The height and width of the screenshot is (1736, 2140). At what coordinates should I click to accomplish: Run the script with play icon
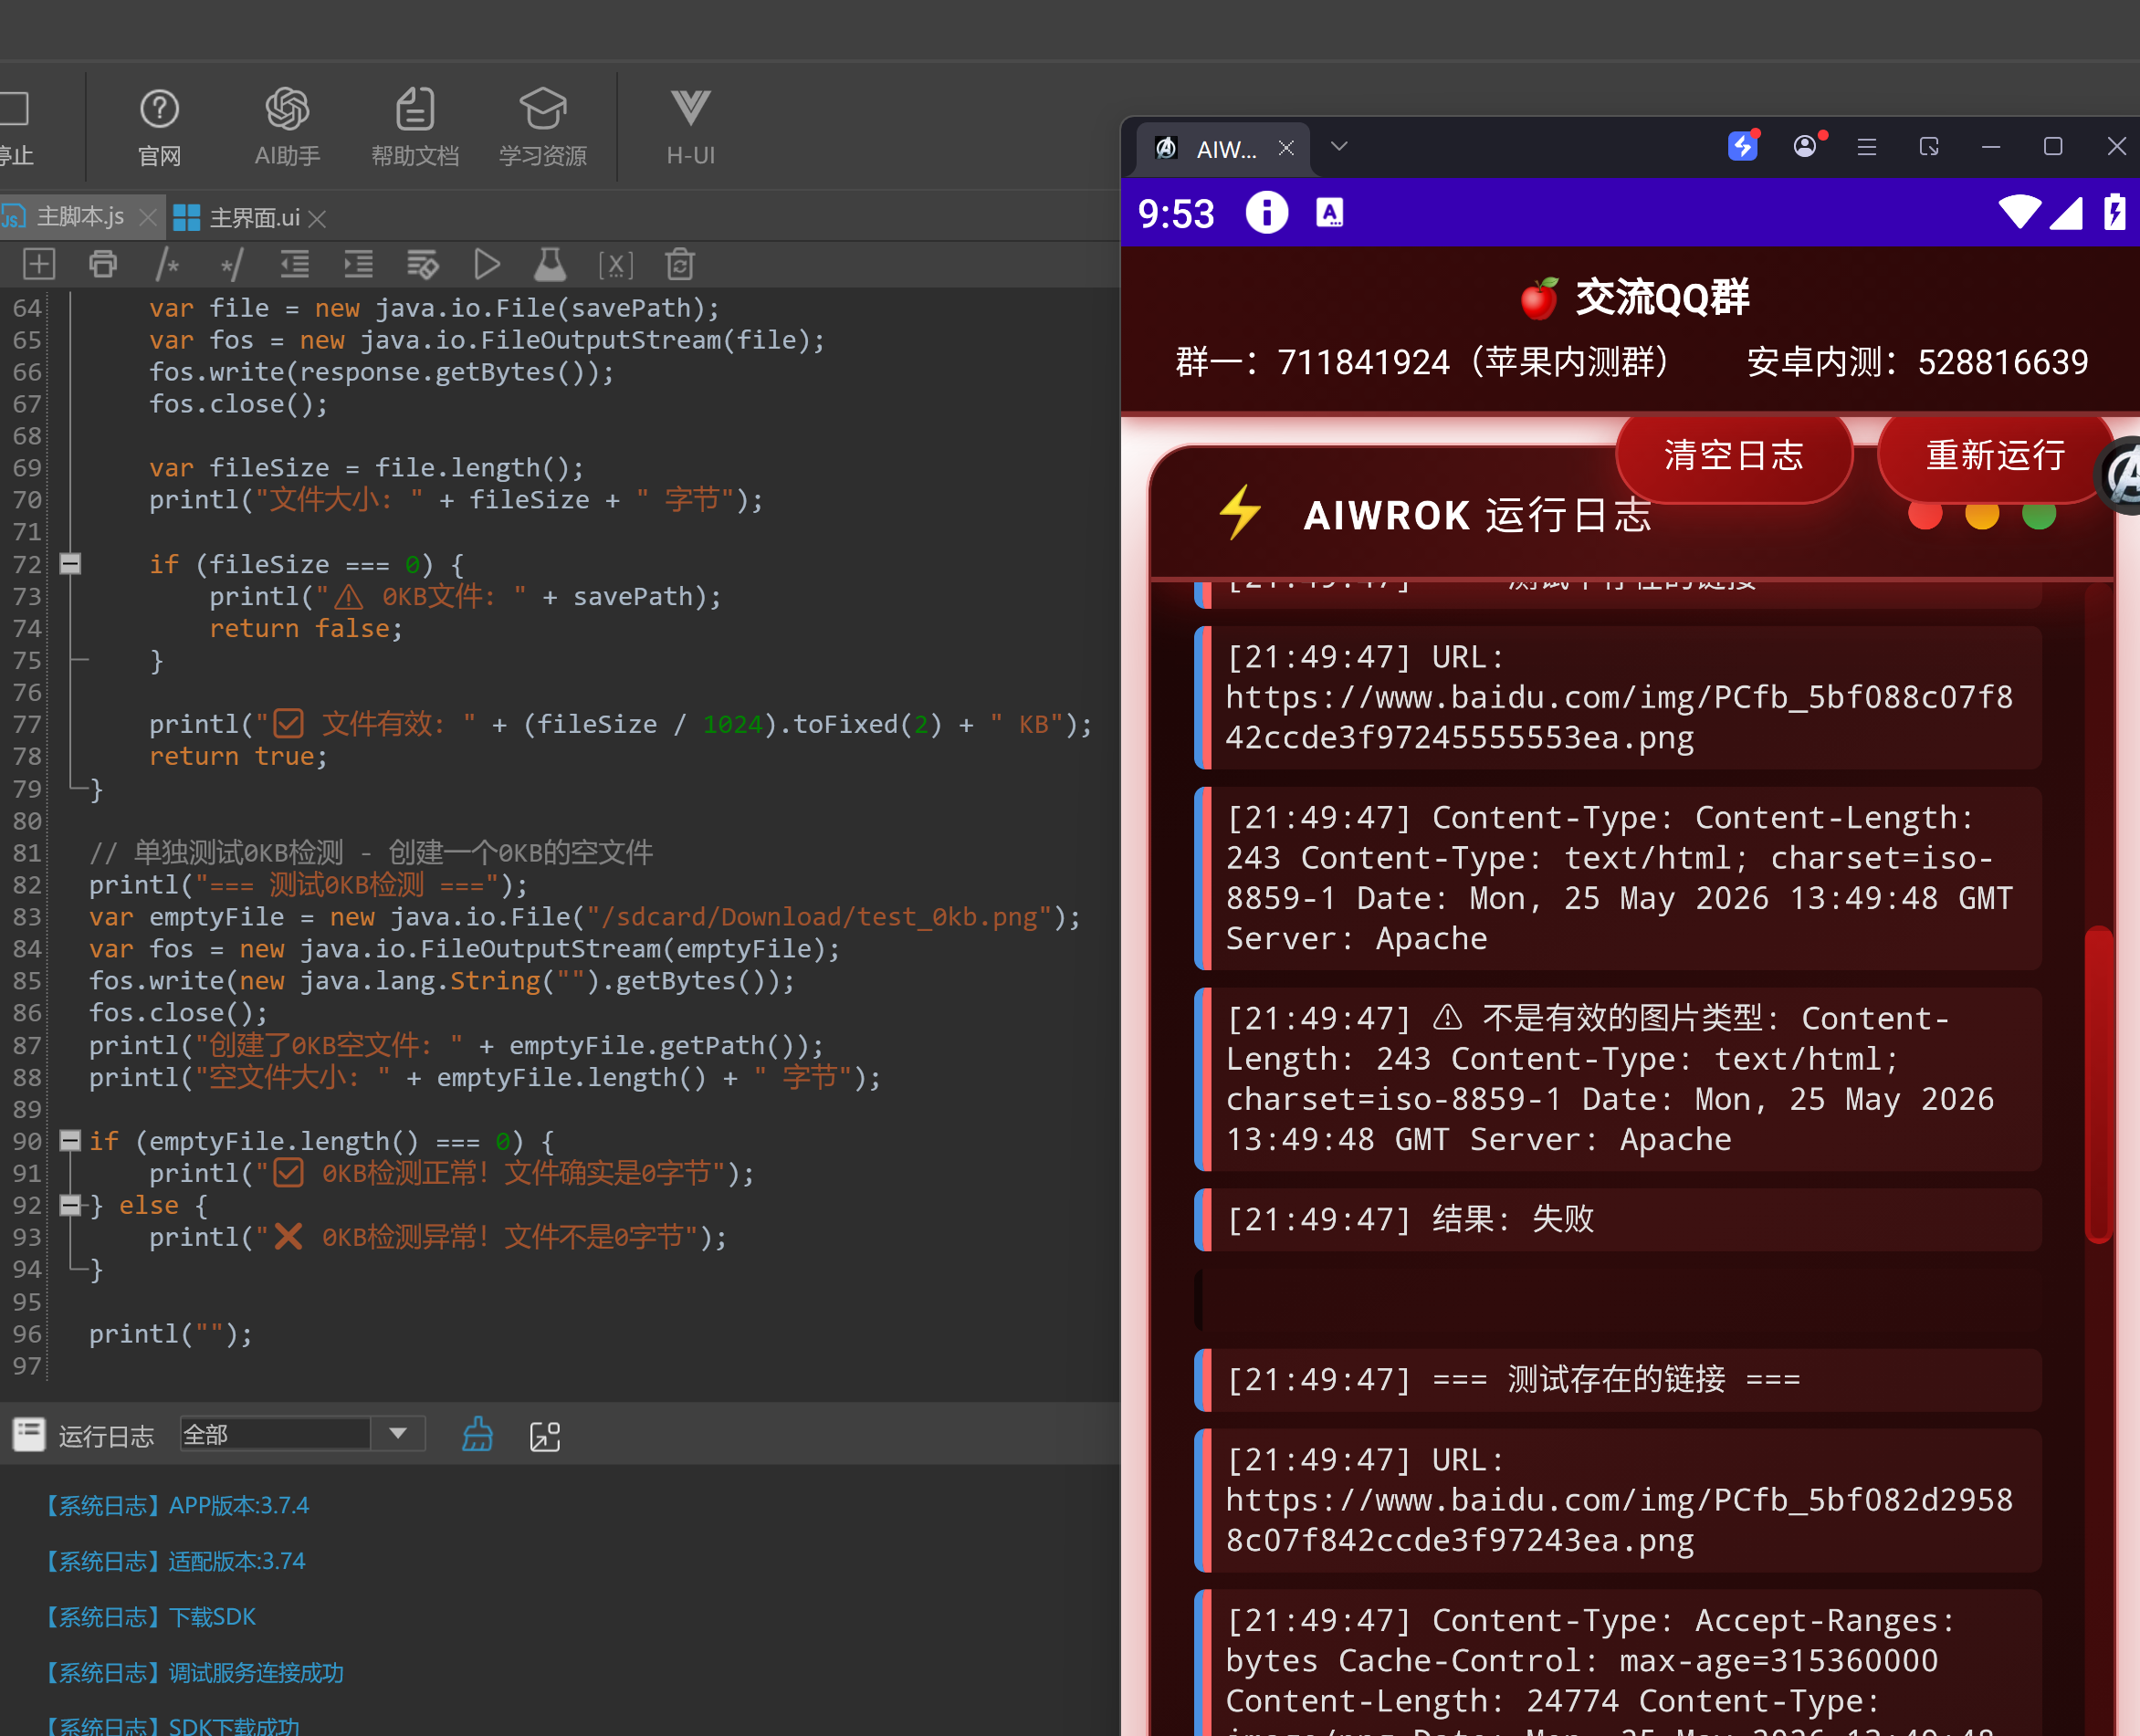click(x=487, y=264)
